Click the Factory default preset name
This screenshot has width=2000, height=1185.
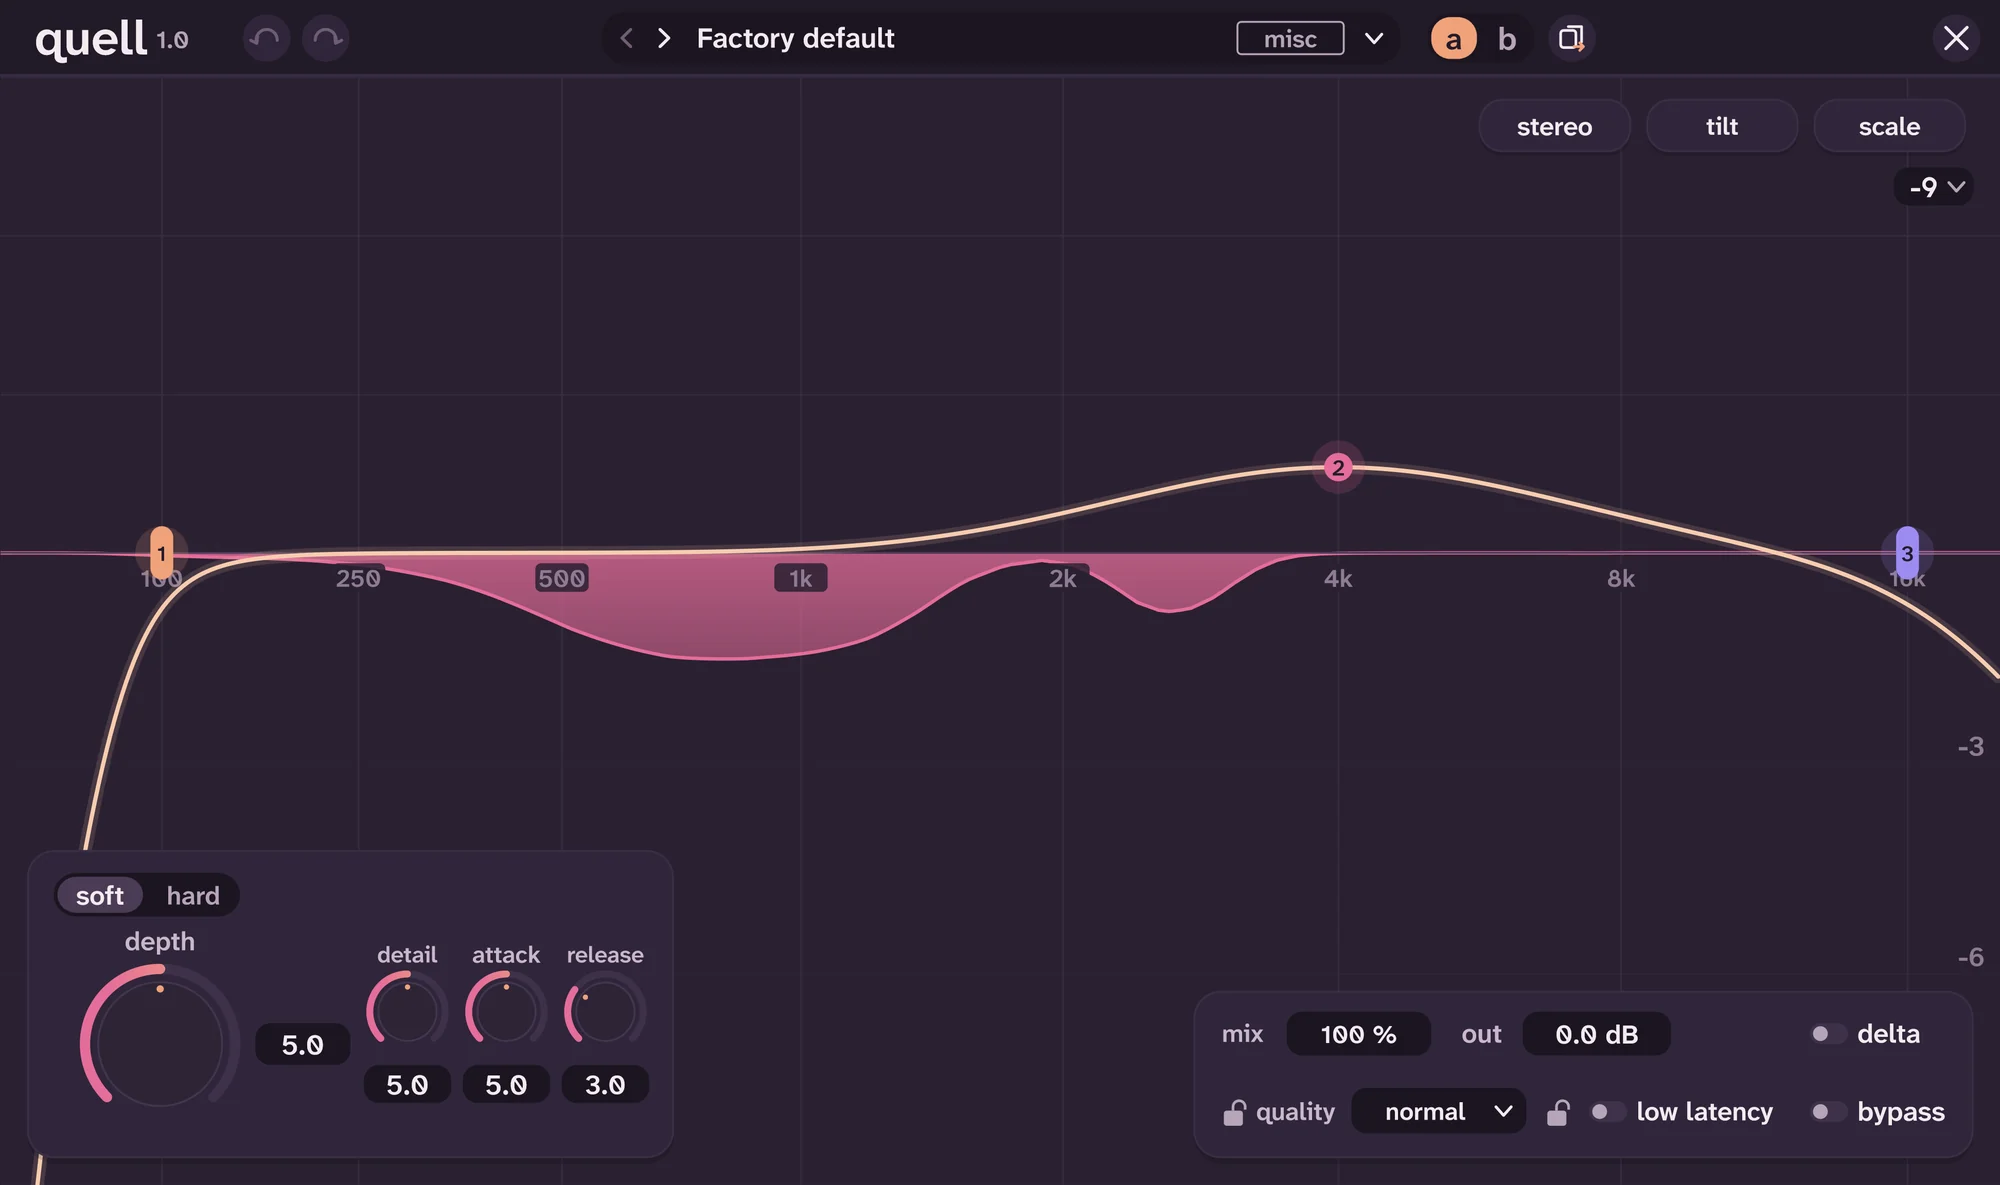pyautogui.click(x=795, y=38)
